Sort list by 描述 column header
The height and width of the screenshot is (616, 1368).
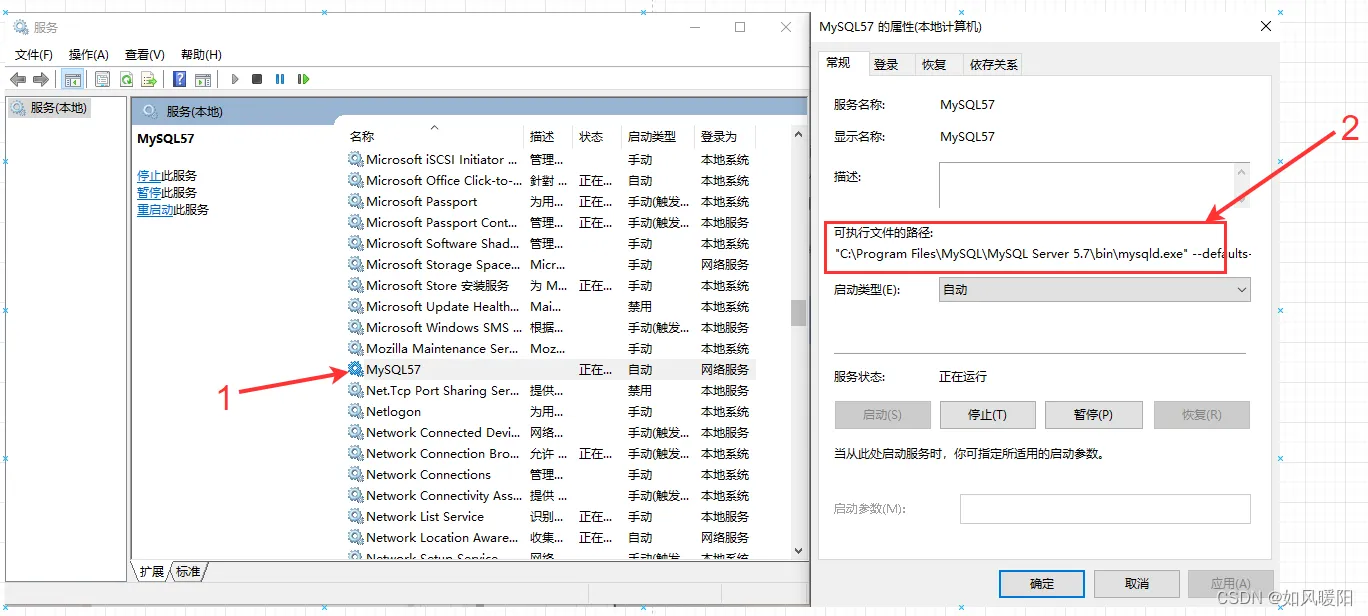(x=549, y=137)
